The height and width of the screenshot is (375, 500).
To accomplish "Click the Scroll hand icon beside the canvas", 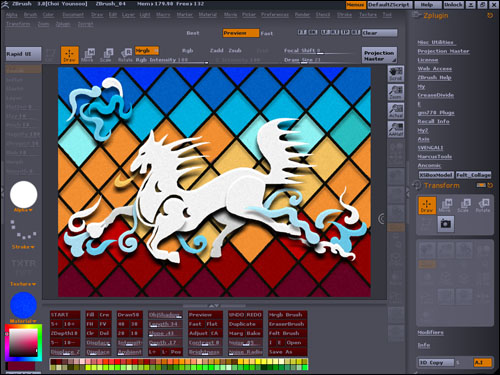I will (x=396, y=73).
